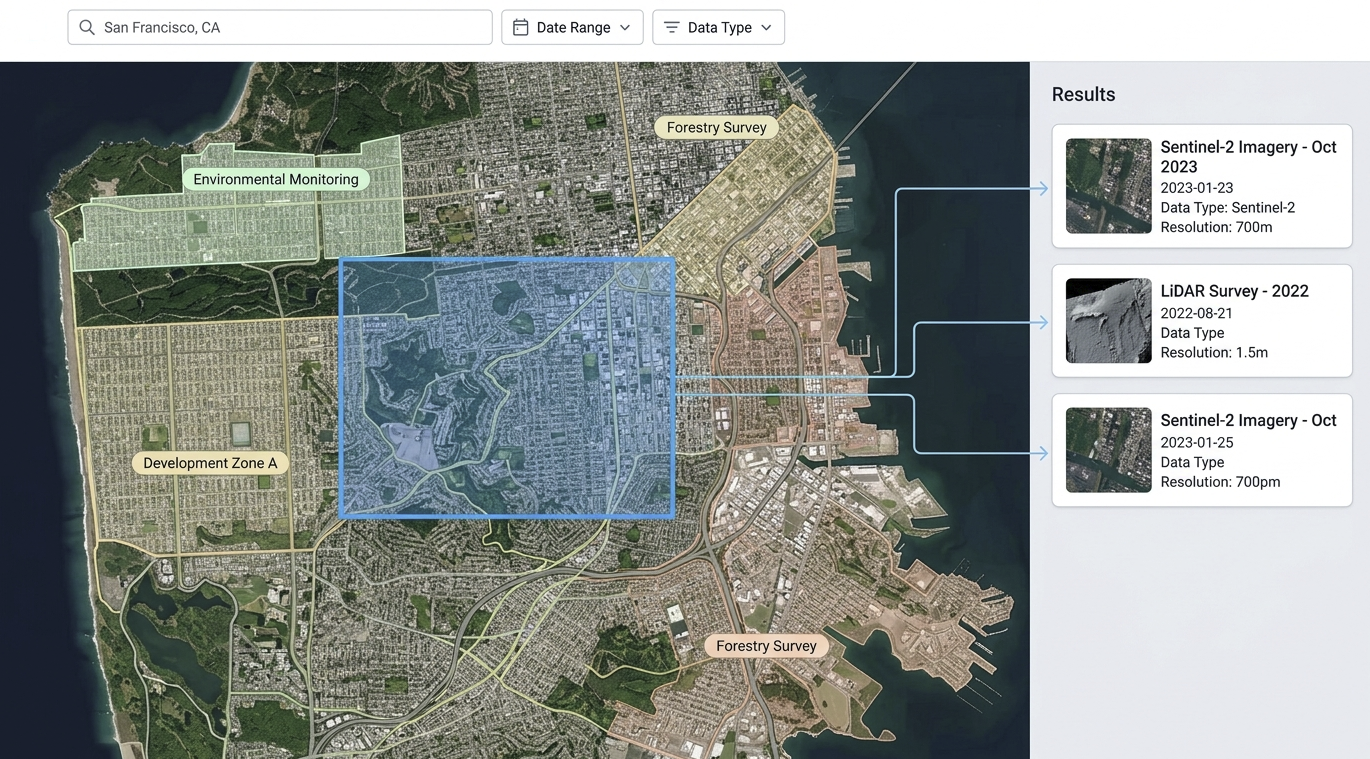
Task: Open the Date Range filter
Action: (x=572, y=28)
